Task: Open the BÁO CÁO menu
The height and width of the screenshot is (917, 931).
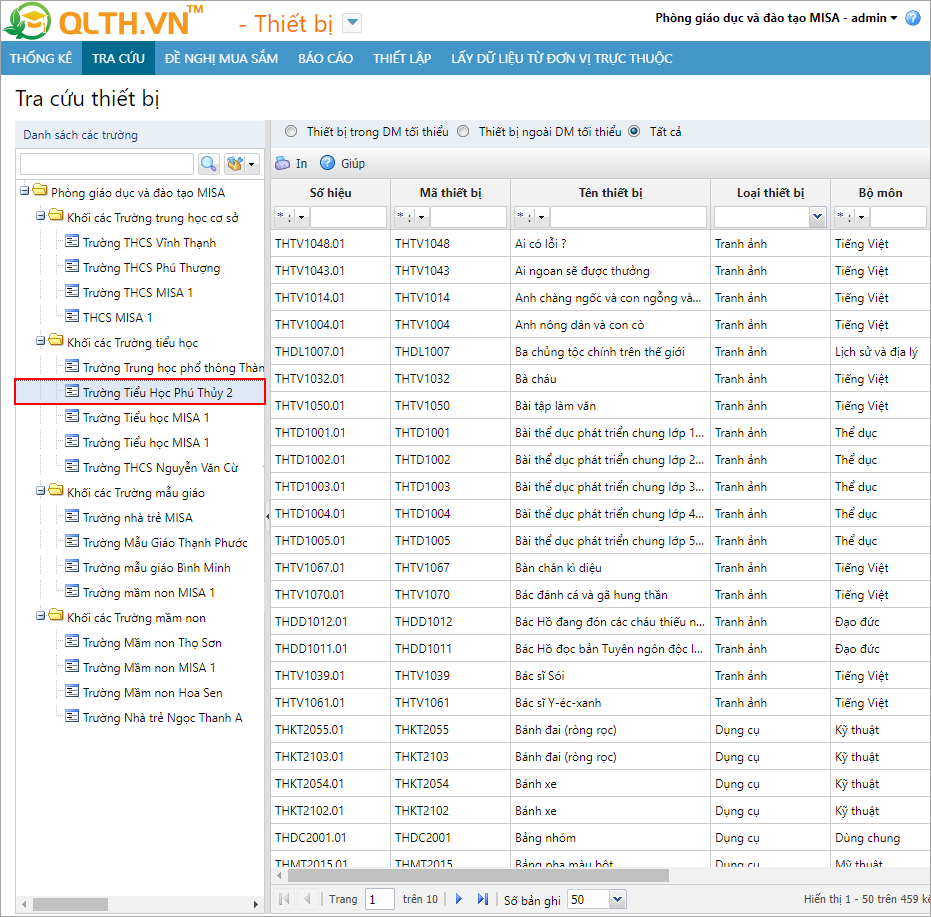Action: (x=325, y=58)
